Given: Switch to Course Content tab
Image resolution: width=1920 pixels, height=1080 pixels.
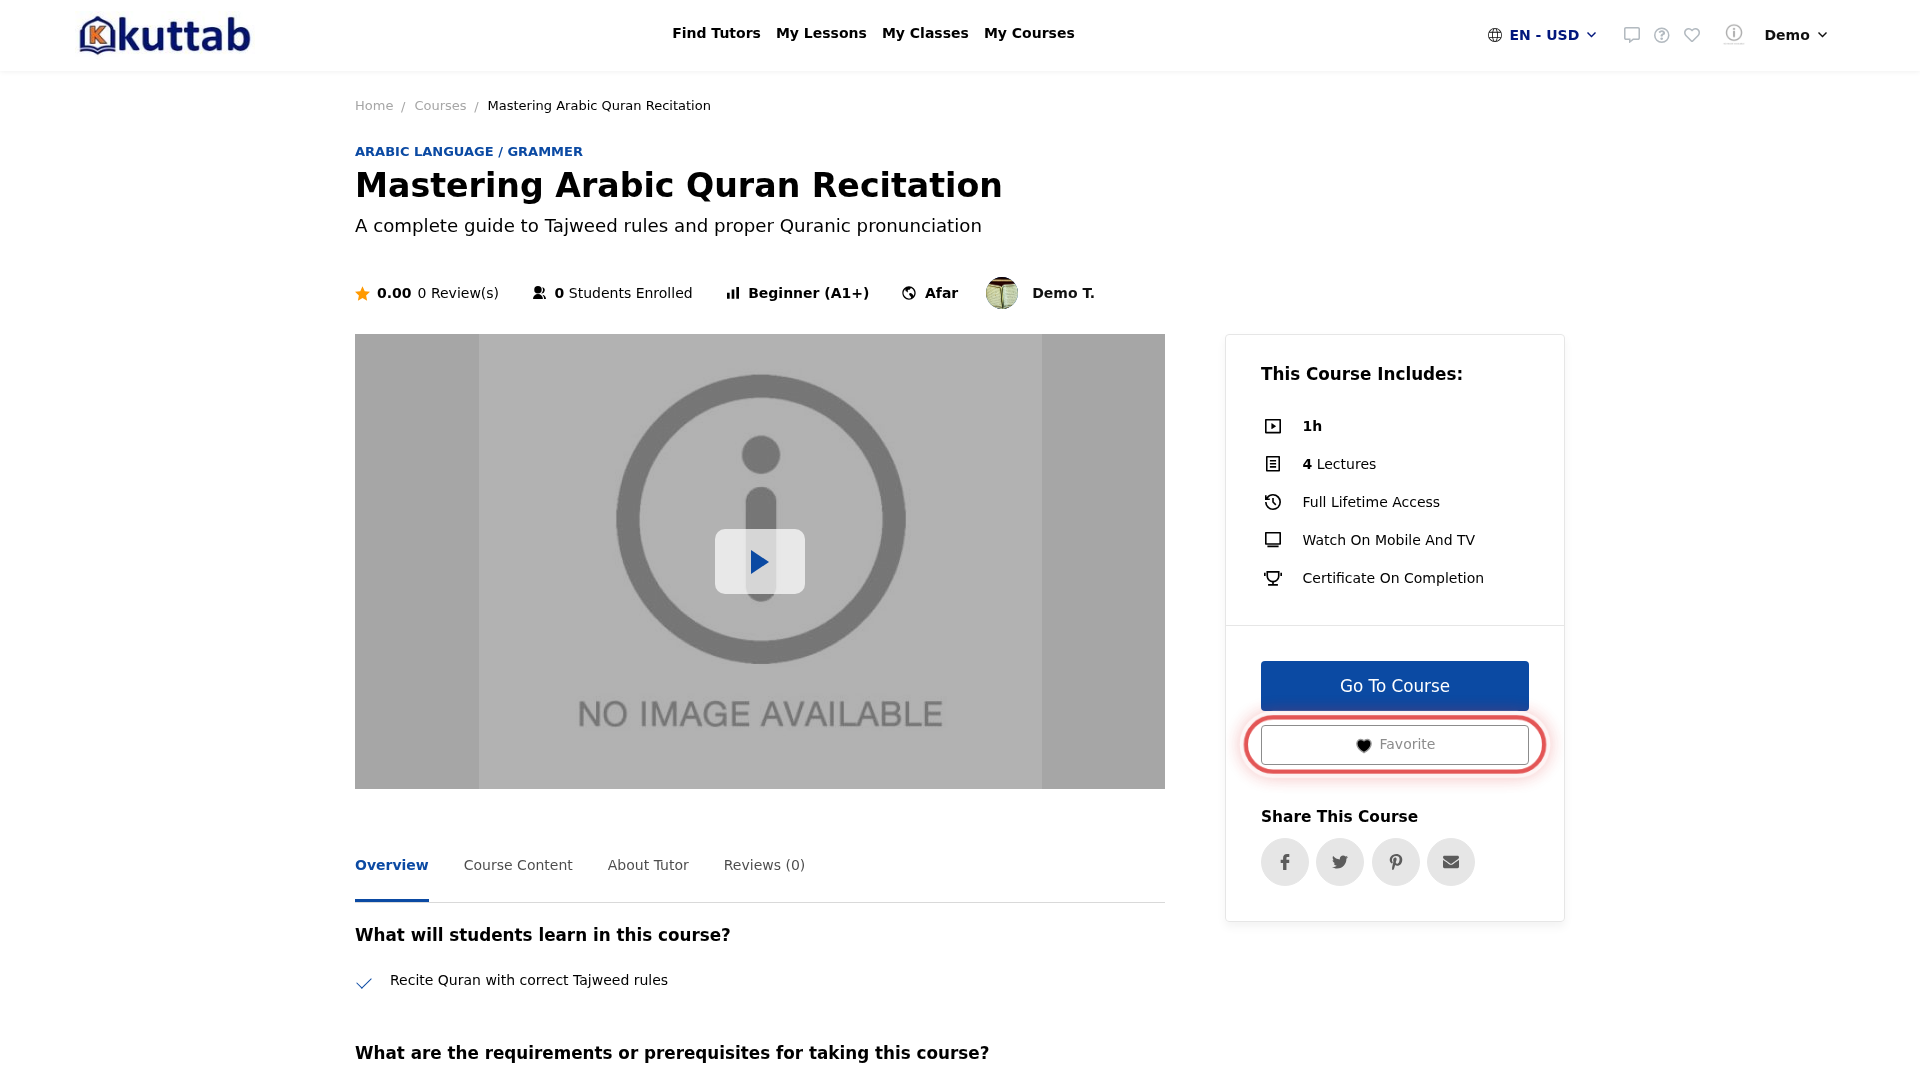Looking at the screenshot, I should (x=518, y=865).
